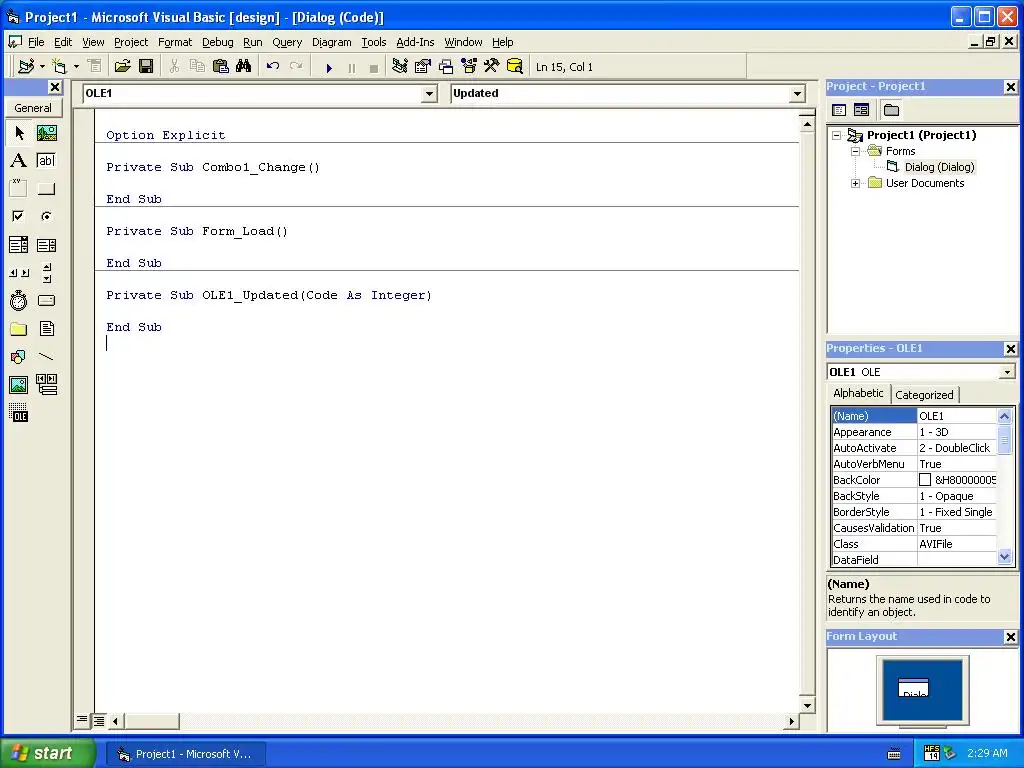Switch to Full Module View at code window bottom
The height and width of the screenshot is (768, 1024).
point(99,721)
